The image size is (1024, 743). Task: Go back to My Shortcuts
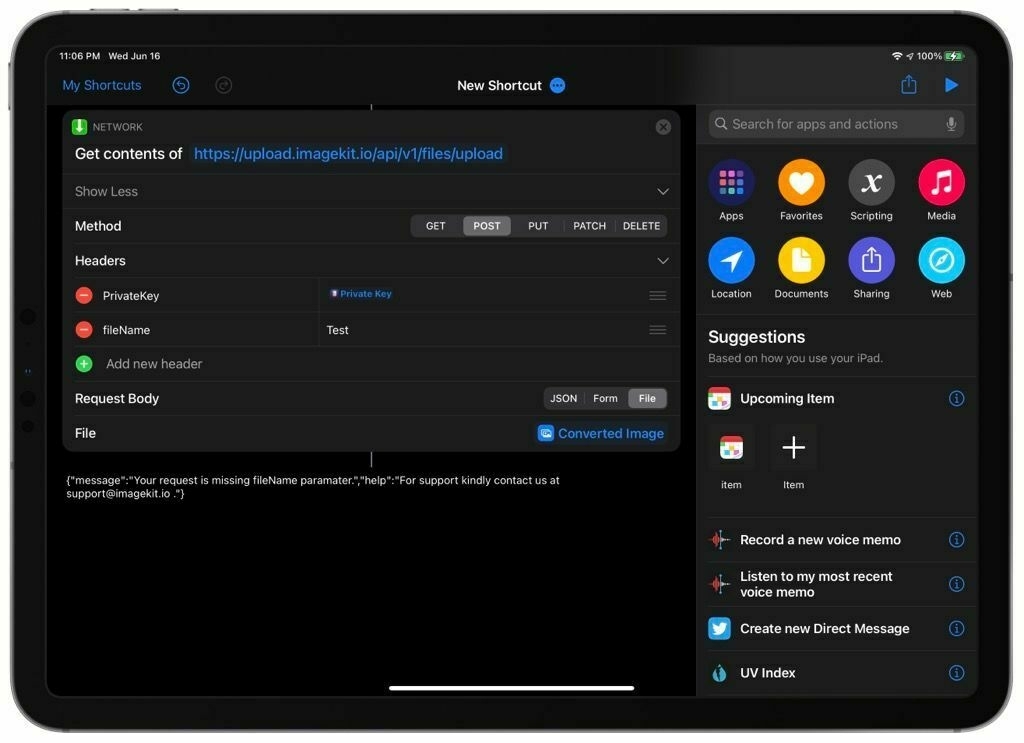click(102, 86)
